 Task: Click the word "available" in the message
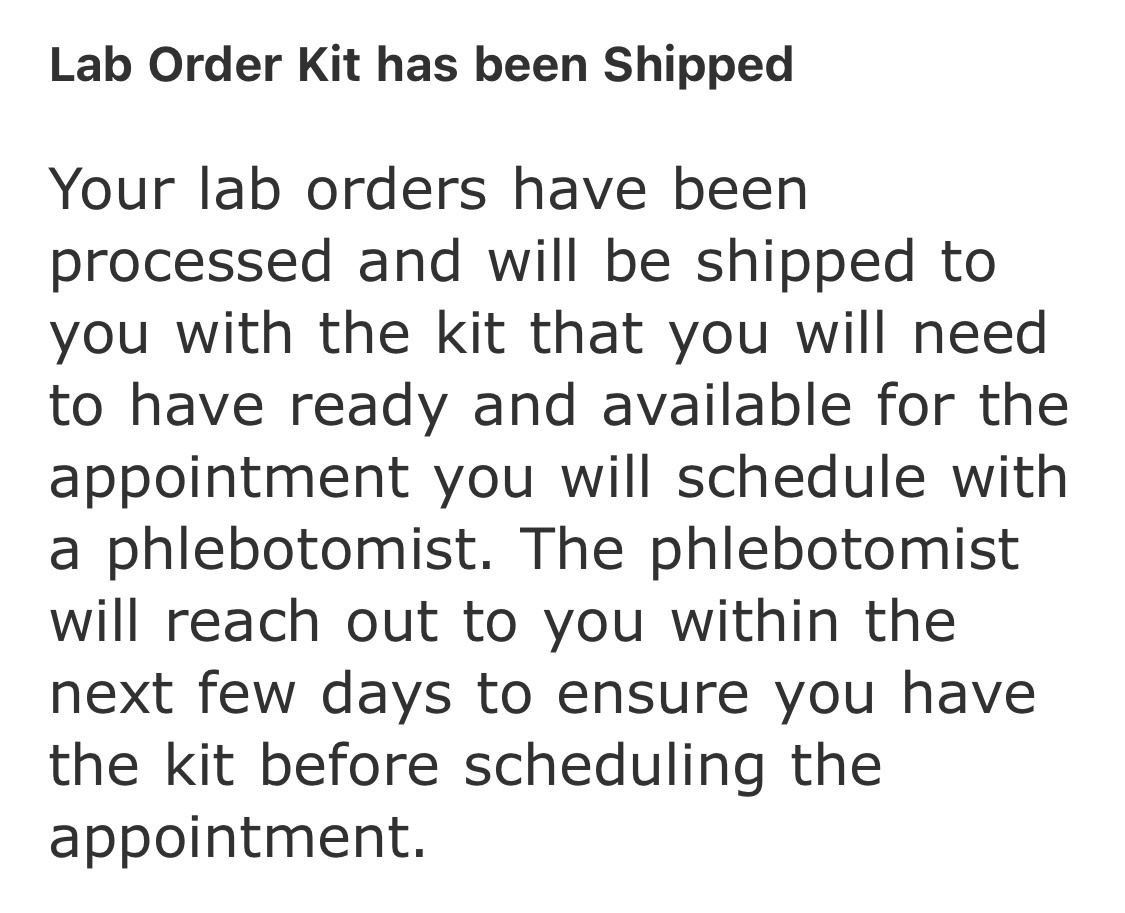tap(728, 405)
